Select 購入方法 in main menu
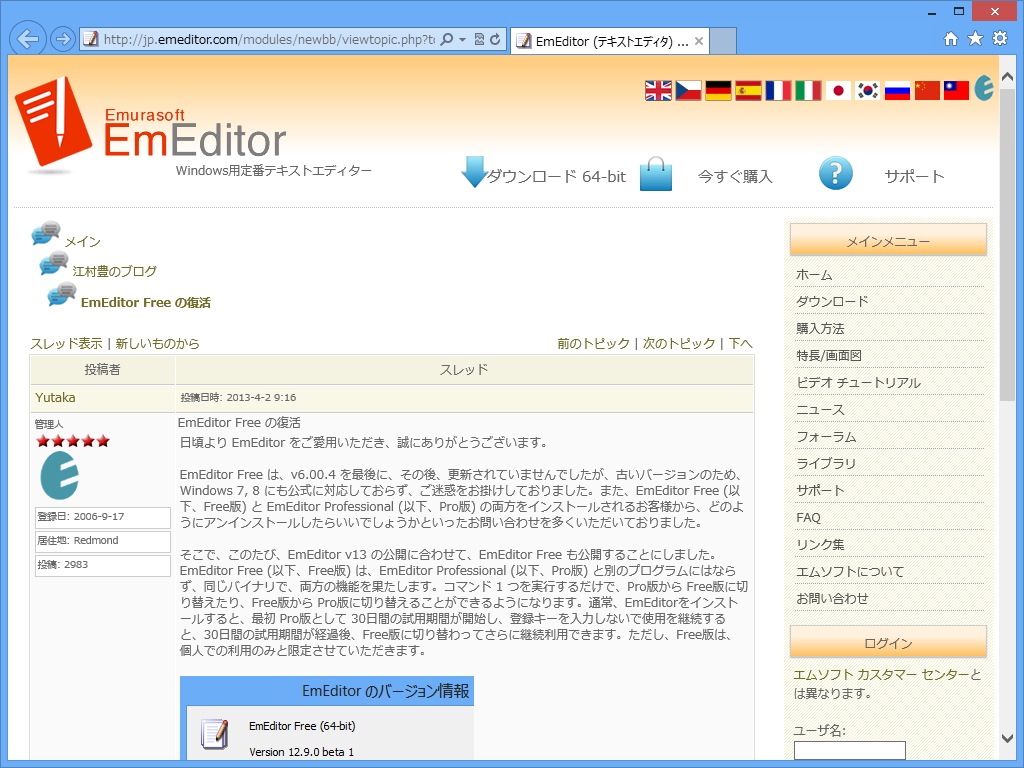Viewport: 1024px width, 768px height. click(x=820, y=328)
